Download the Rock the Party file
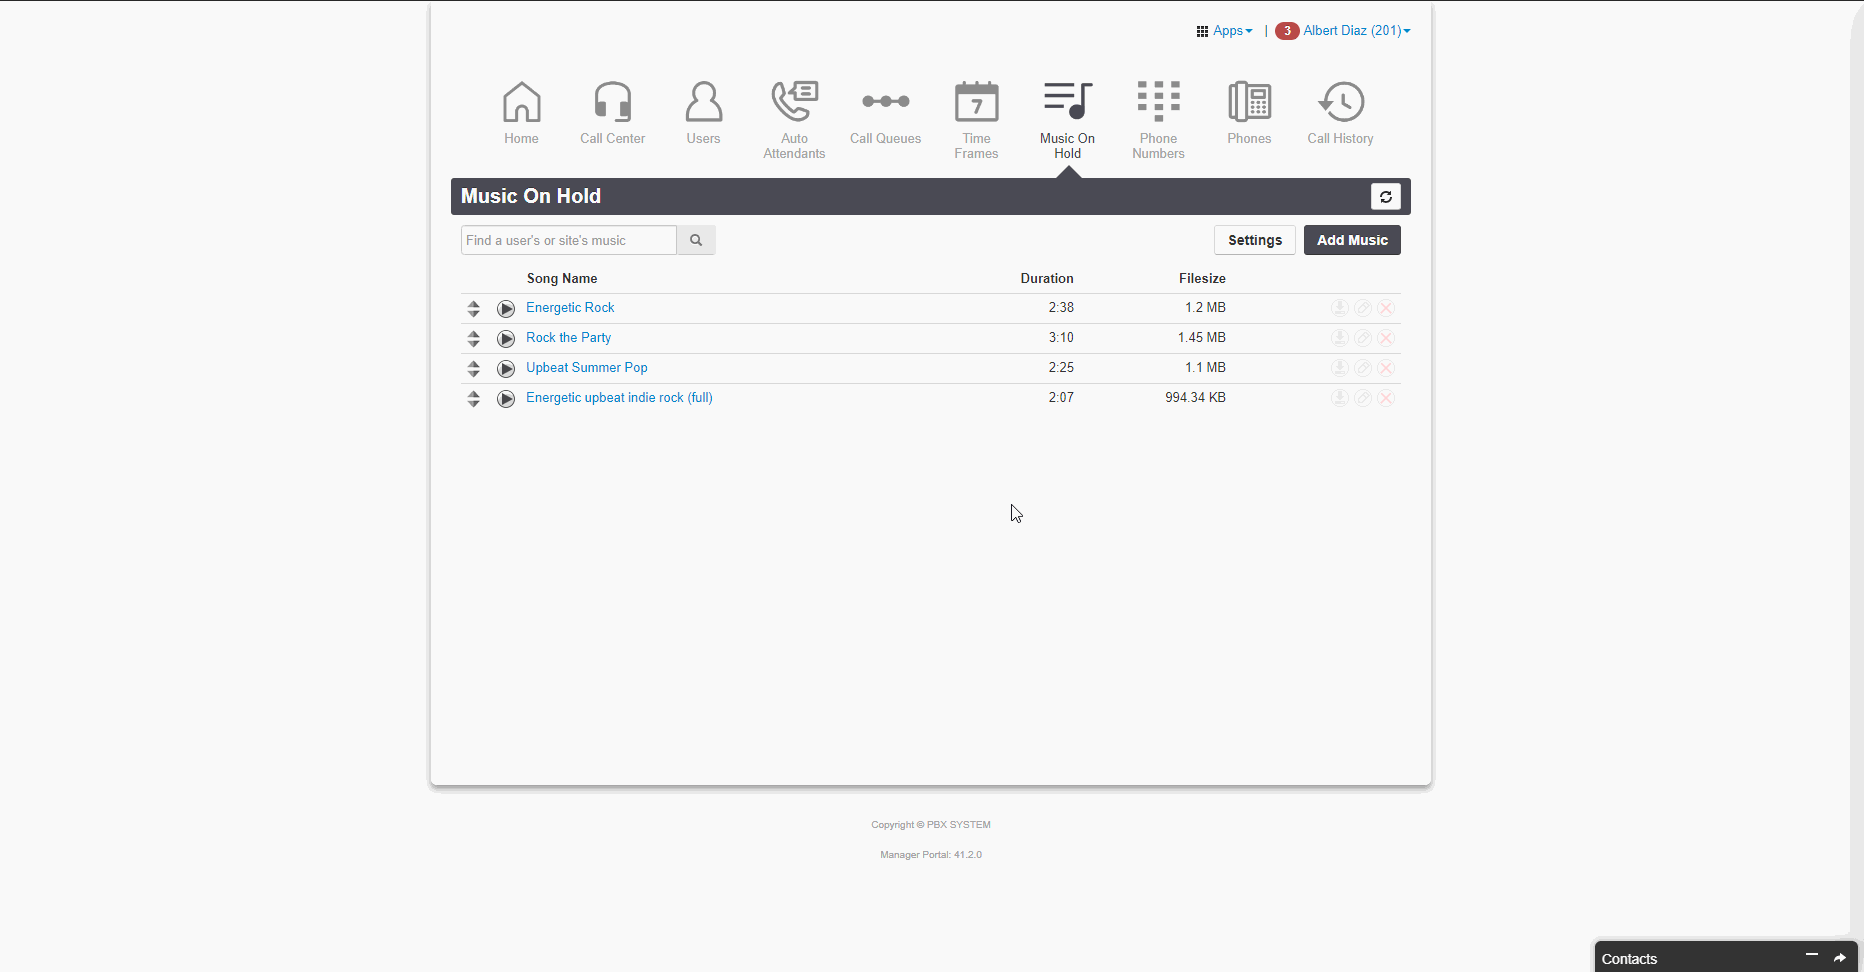 point(1340,338)
